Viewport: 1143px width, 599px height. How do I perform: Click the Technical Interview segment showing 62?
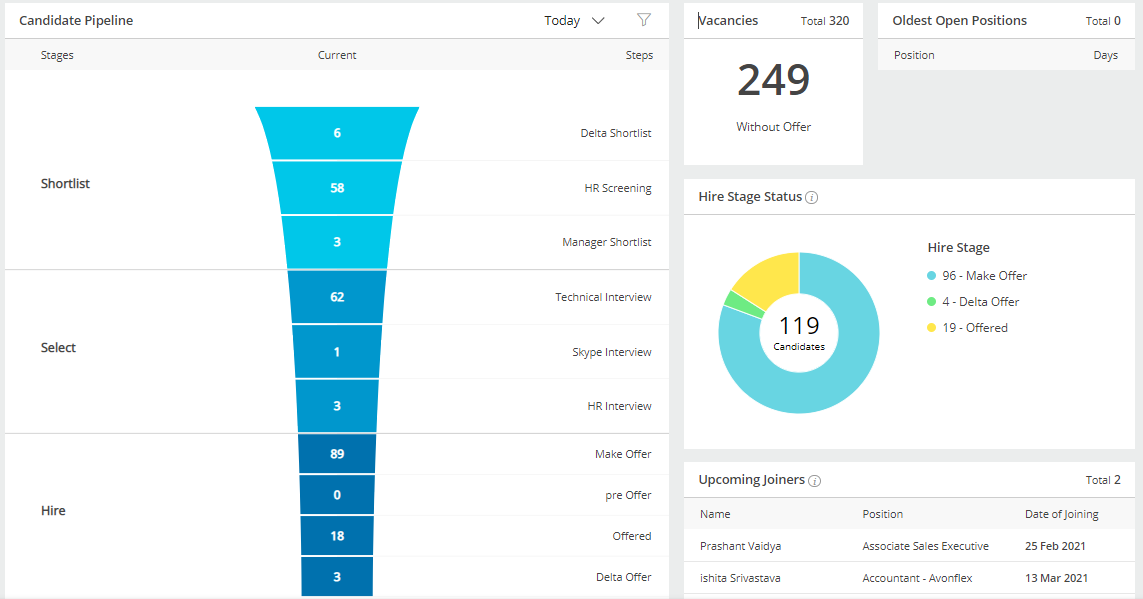(337, 297)
